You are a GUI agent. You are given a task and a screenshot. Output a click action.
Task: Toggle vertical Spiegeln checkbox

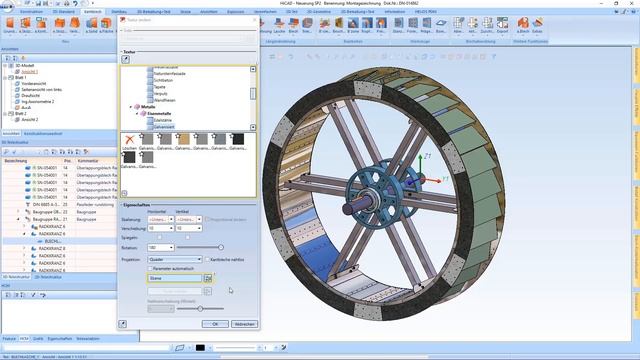187,237
